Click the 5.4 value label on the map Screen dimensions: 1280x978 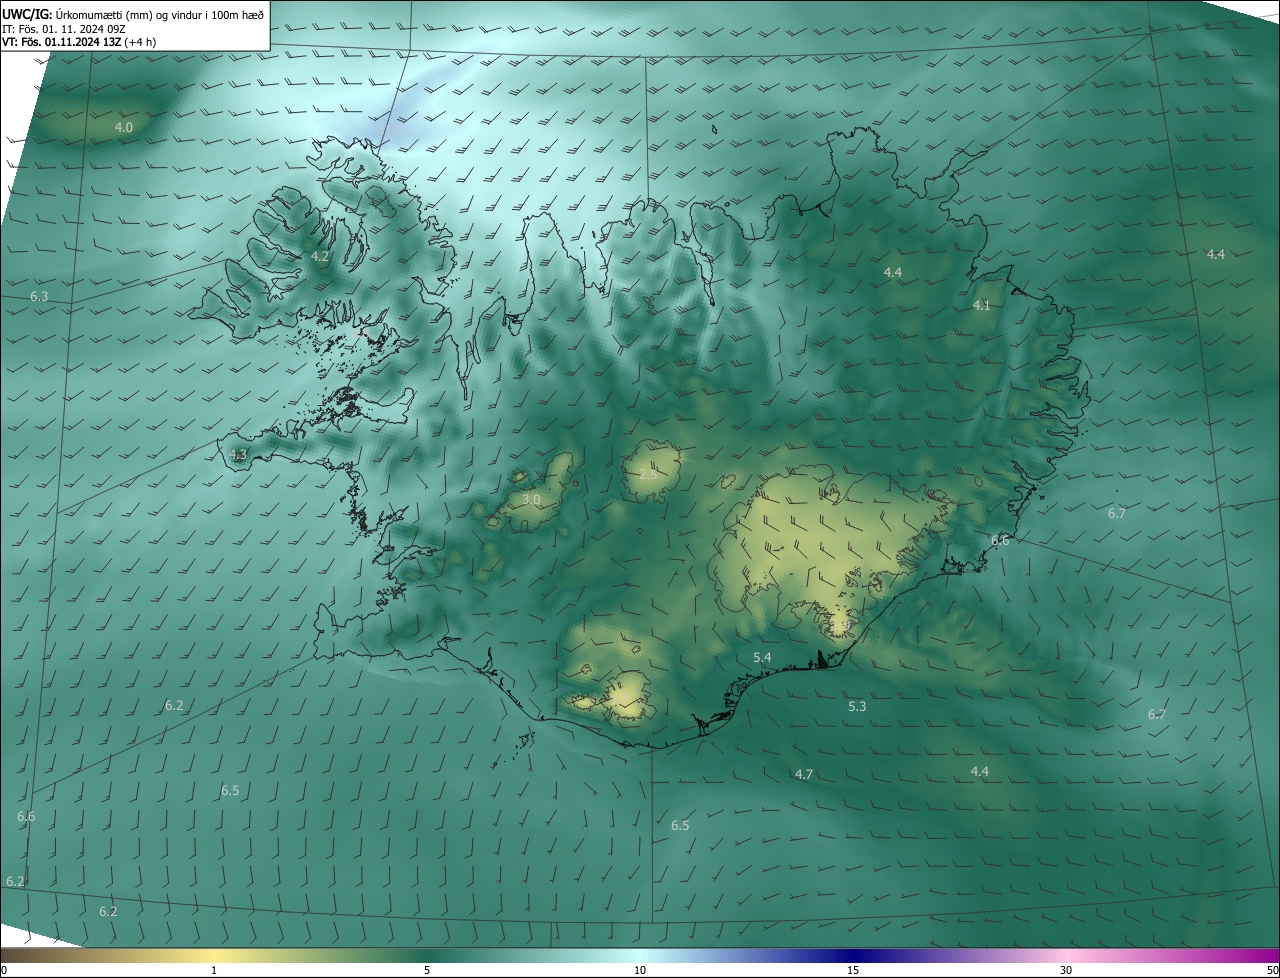coord(762,657)
